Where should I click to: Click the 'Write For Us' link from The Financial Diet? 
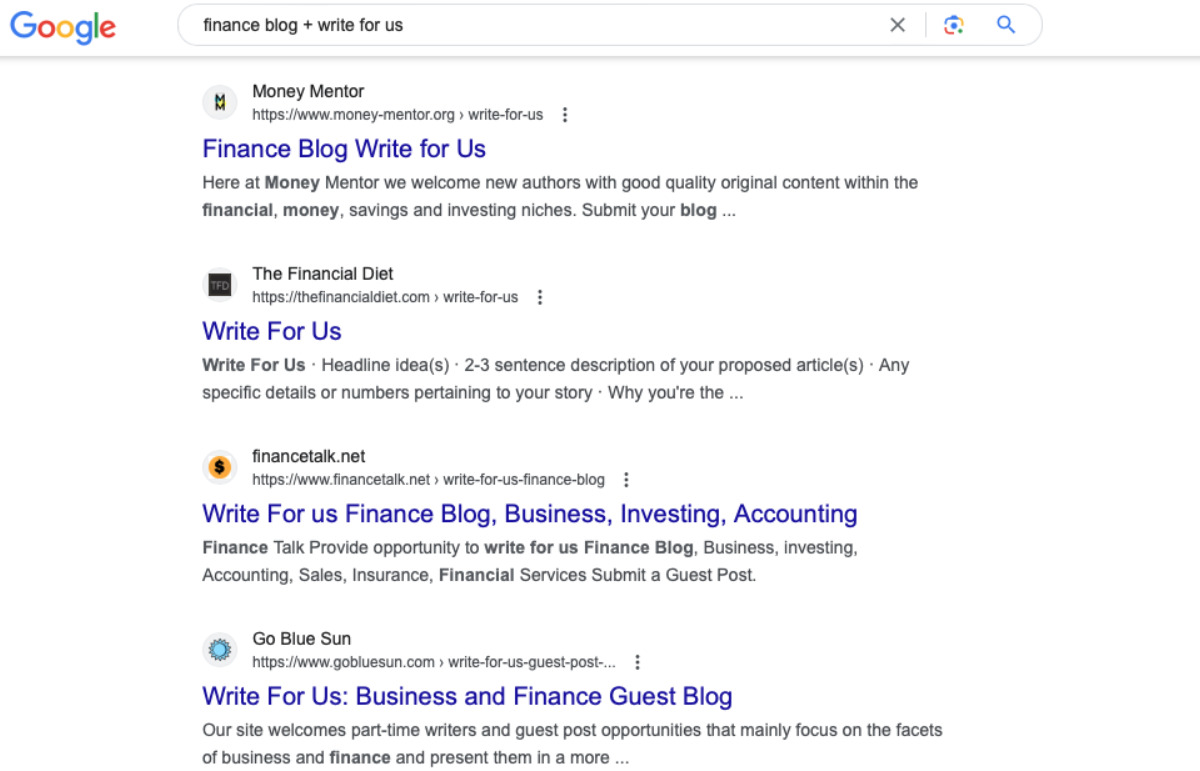pyautogui.click(x=271, y=331)
